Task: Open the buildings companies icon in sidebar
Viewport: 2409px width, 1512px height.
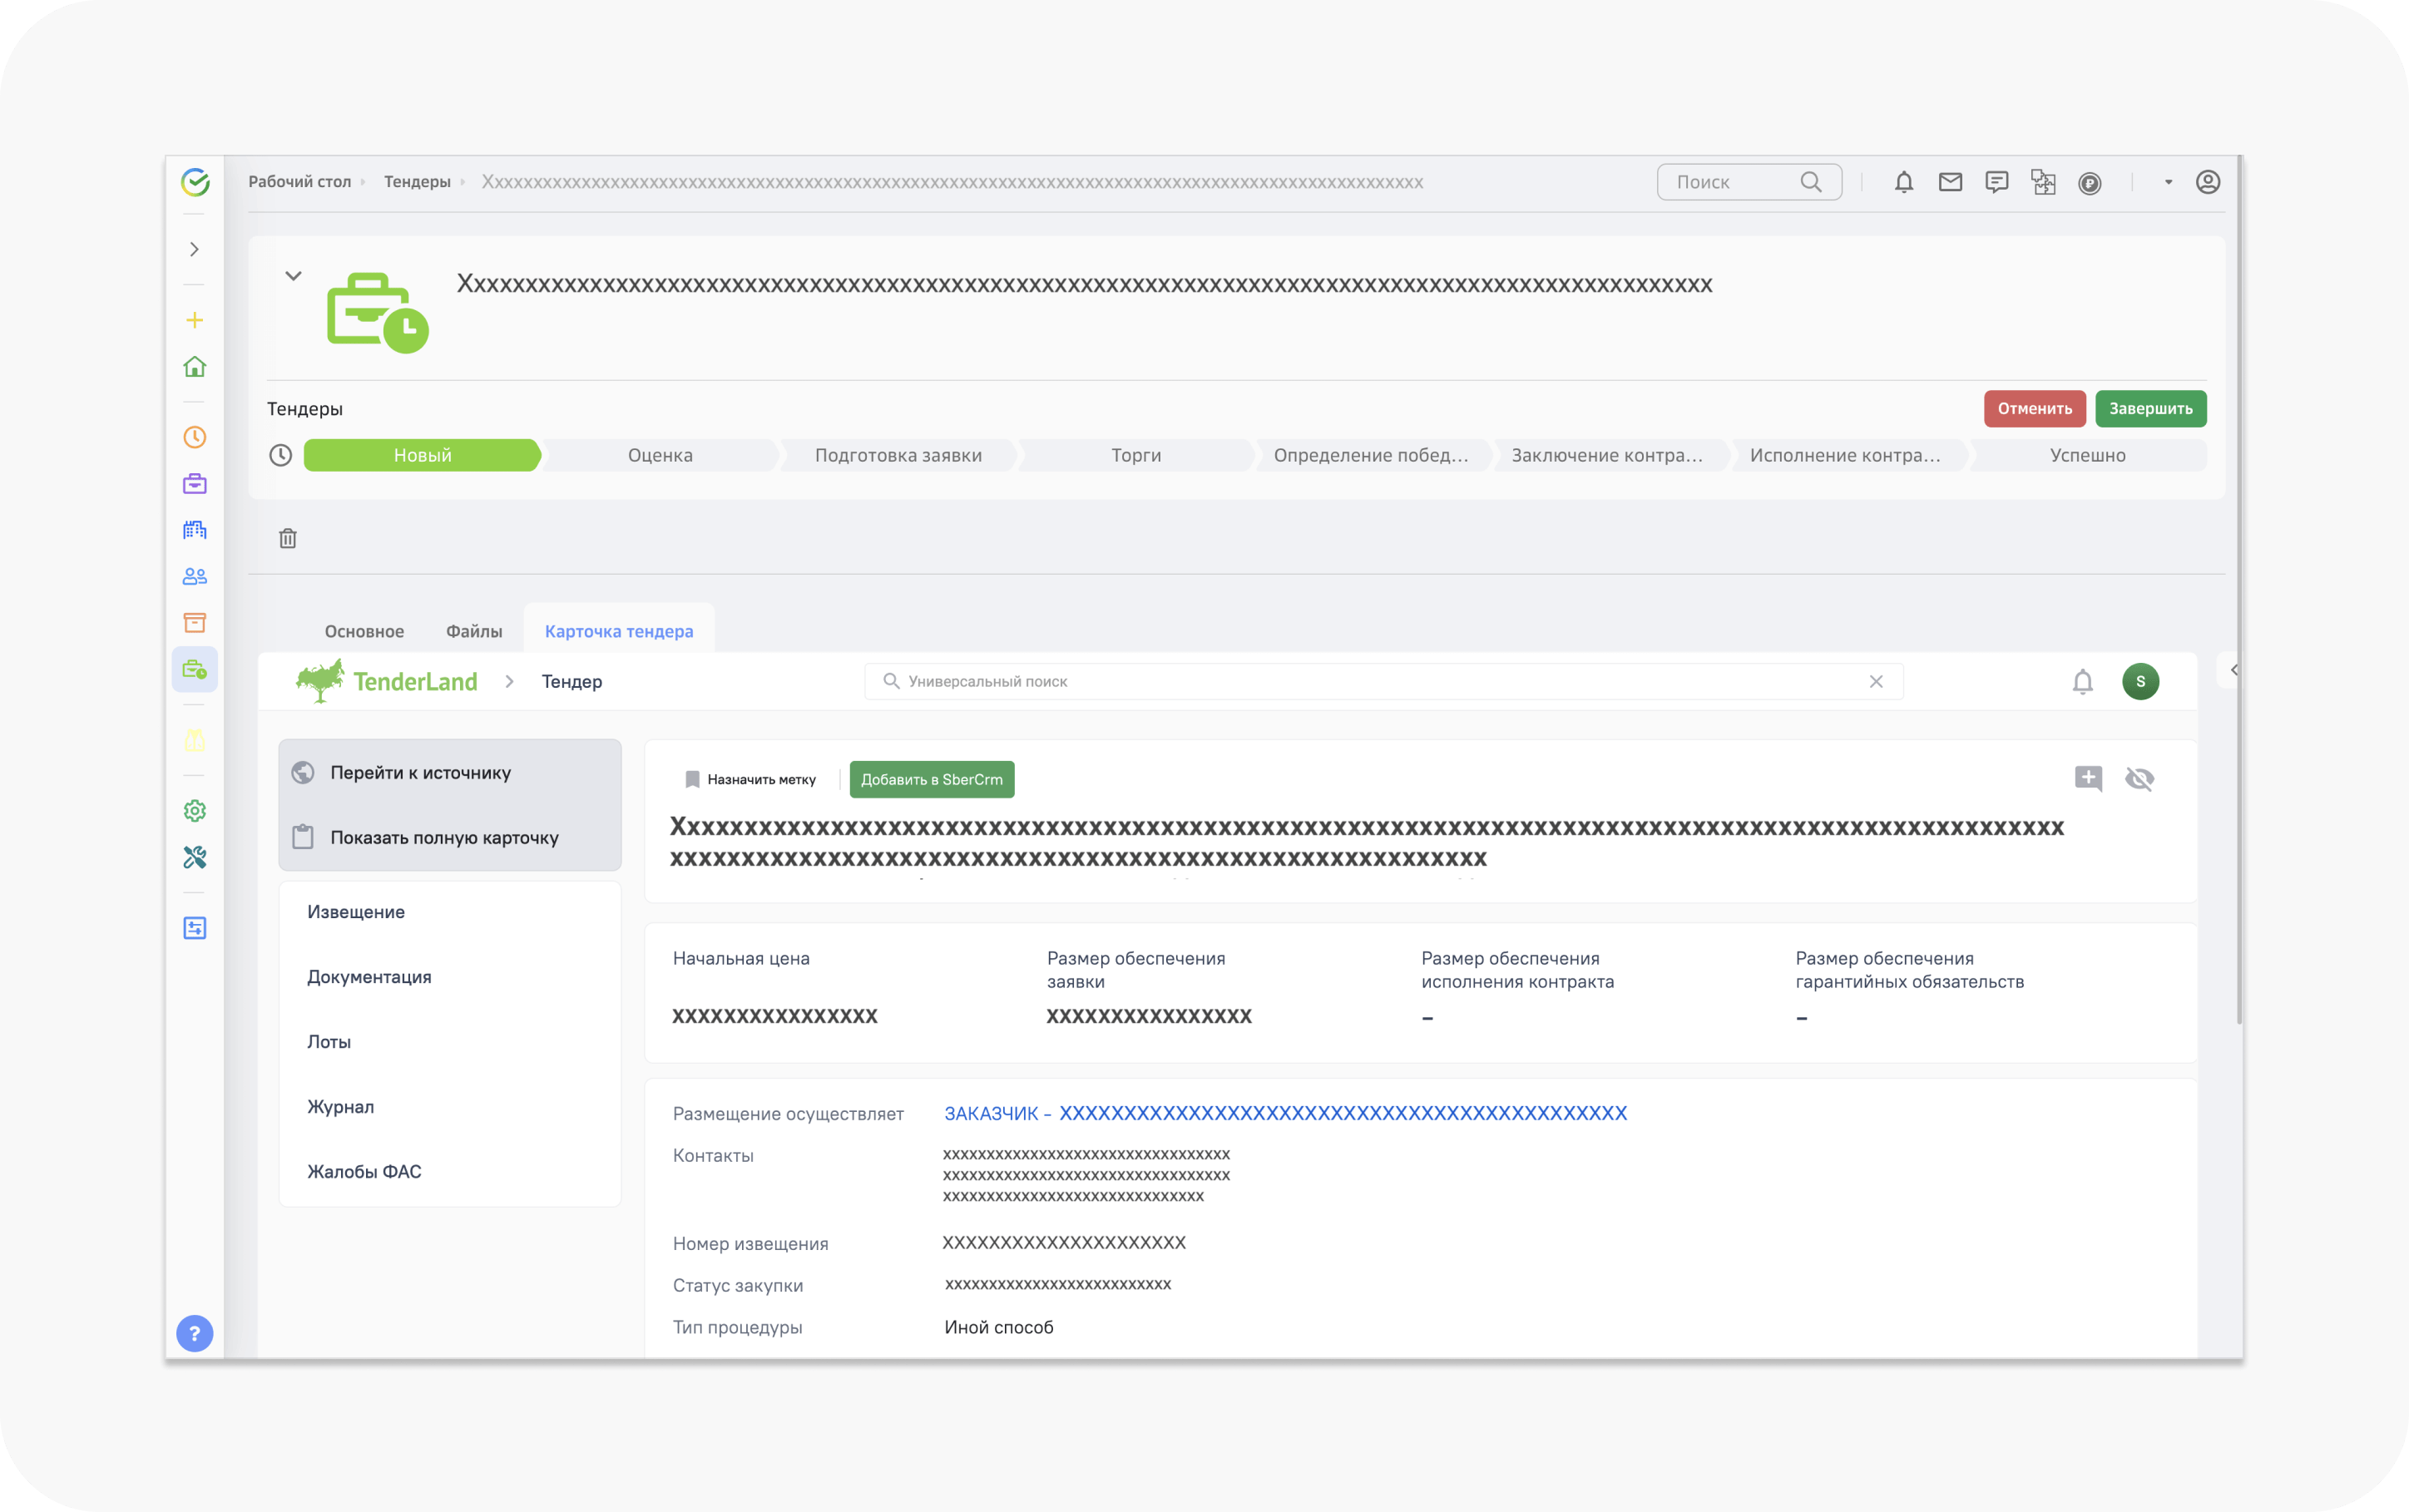Action: tap(195, 530)
